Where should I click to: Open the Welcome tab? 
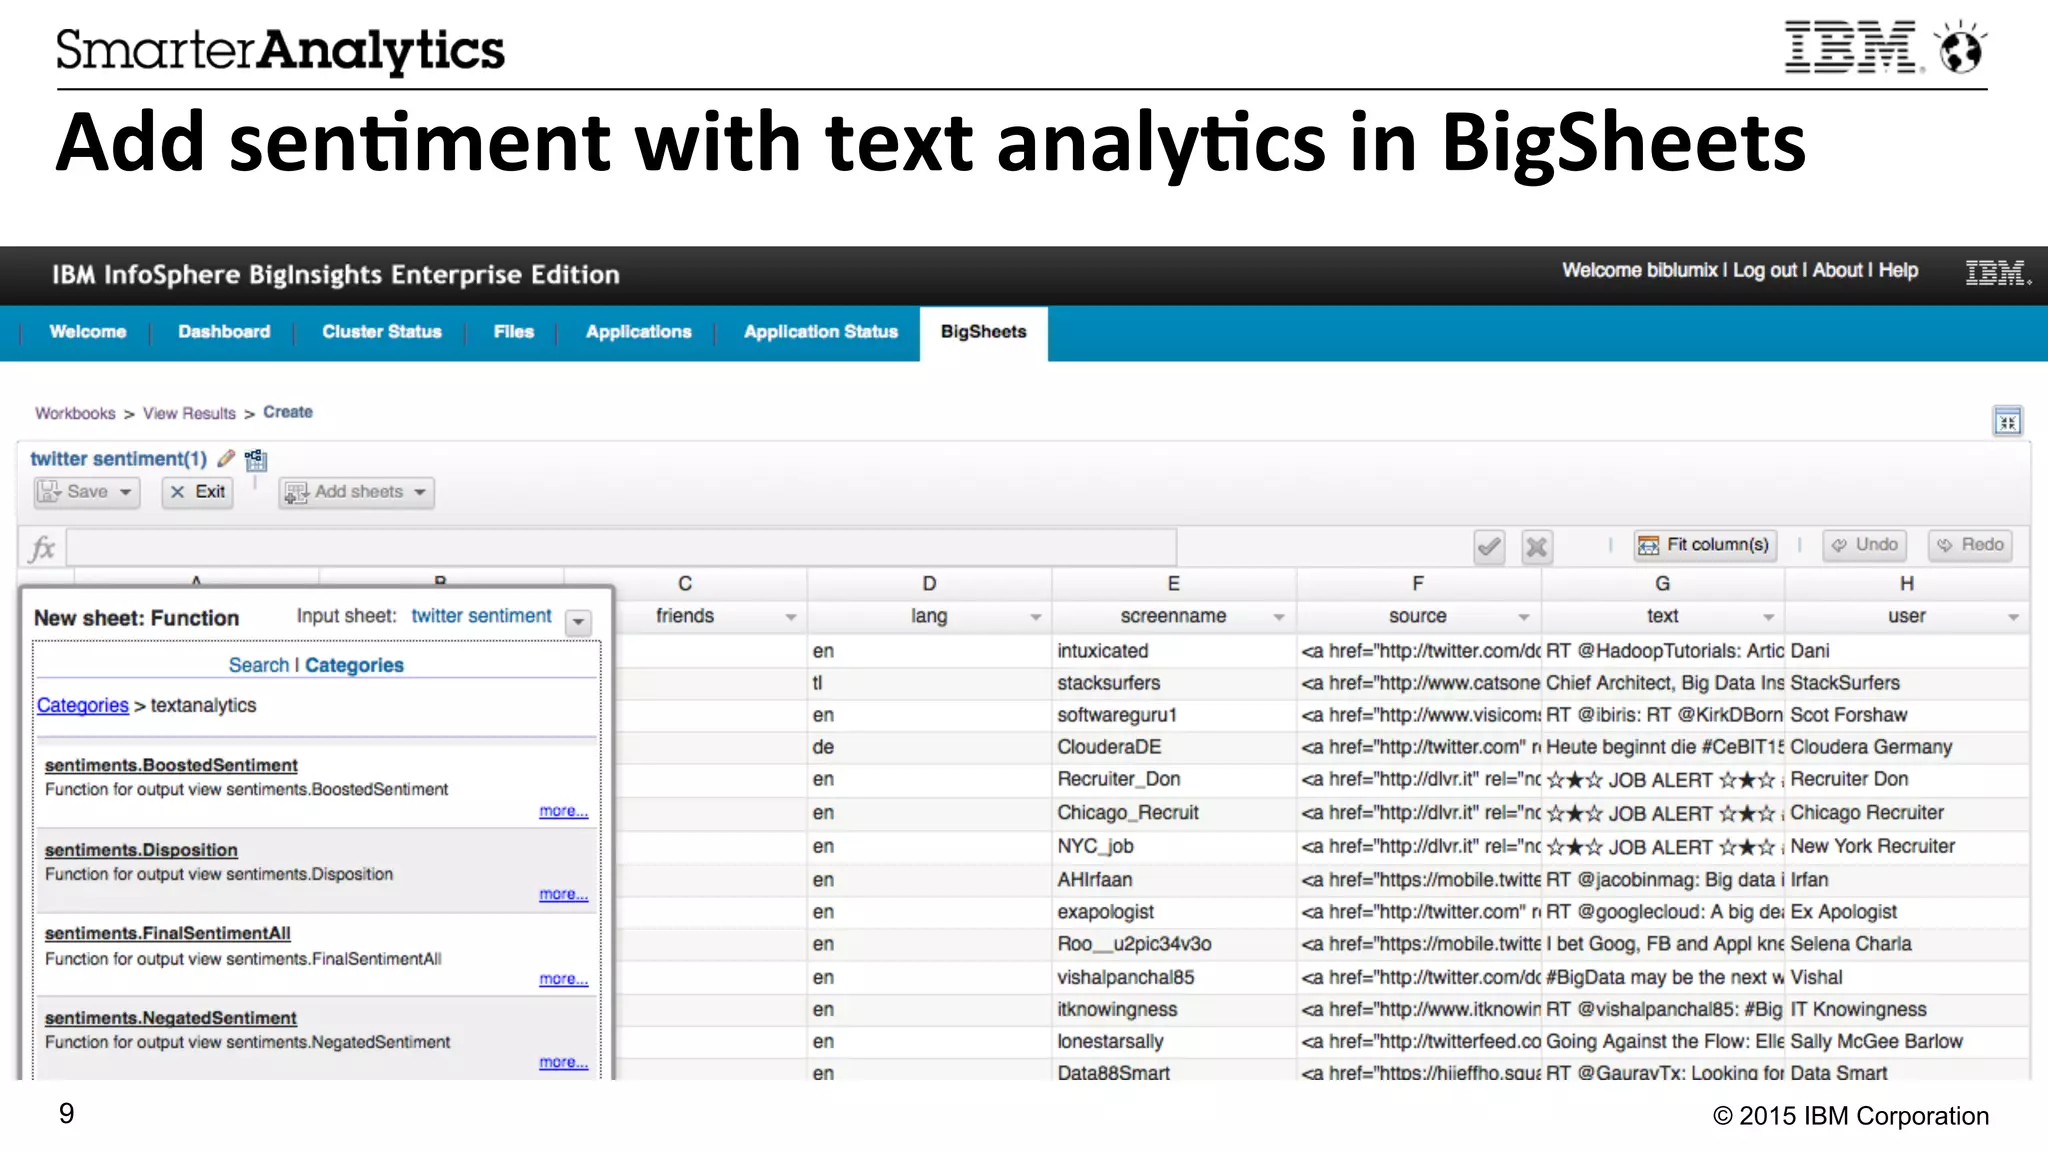[88, 332]
